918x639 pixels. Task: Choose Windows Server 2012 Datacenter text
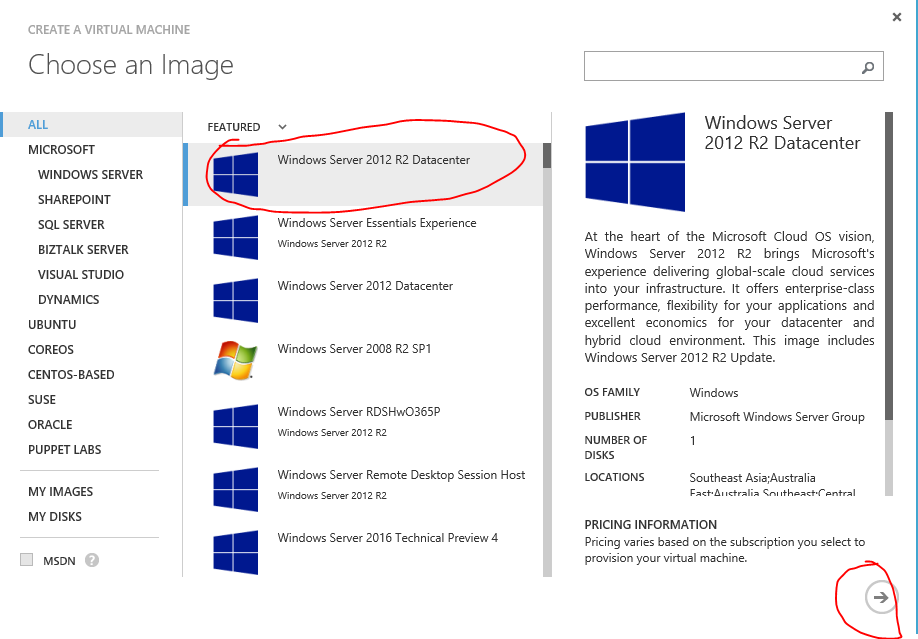point(365,286)
